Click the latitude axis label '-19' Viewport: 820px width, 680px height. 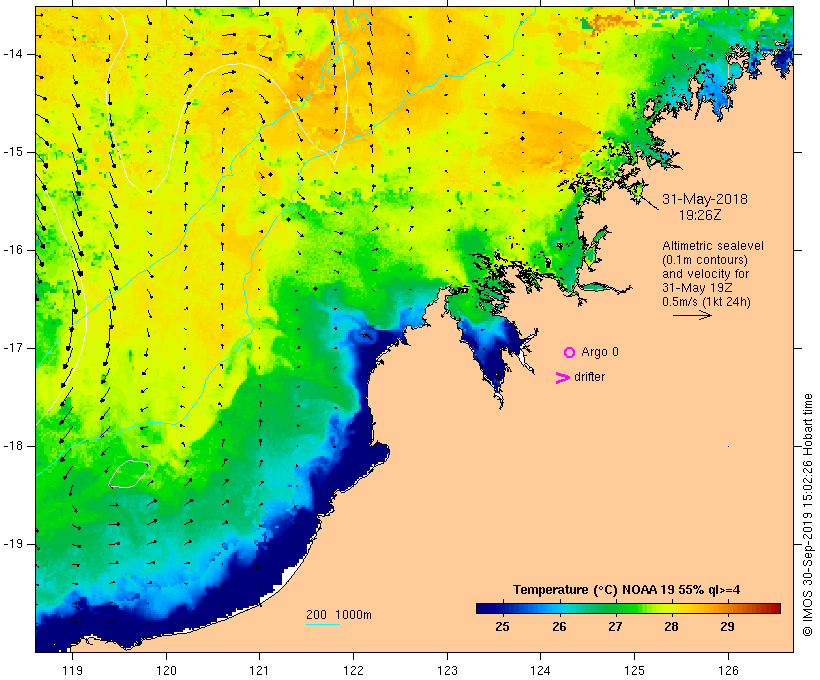click(13, 544)
